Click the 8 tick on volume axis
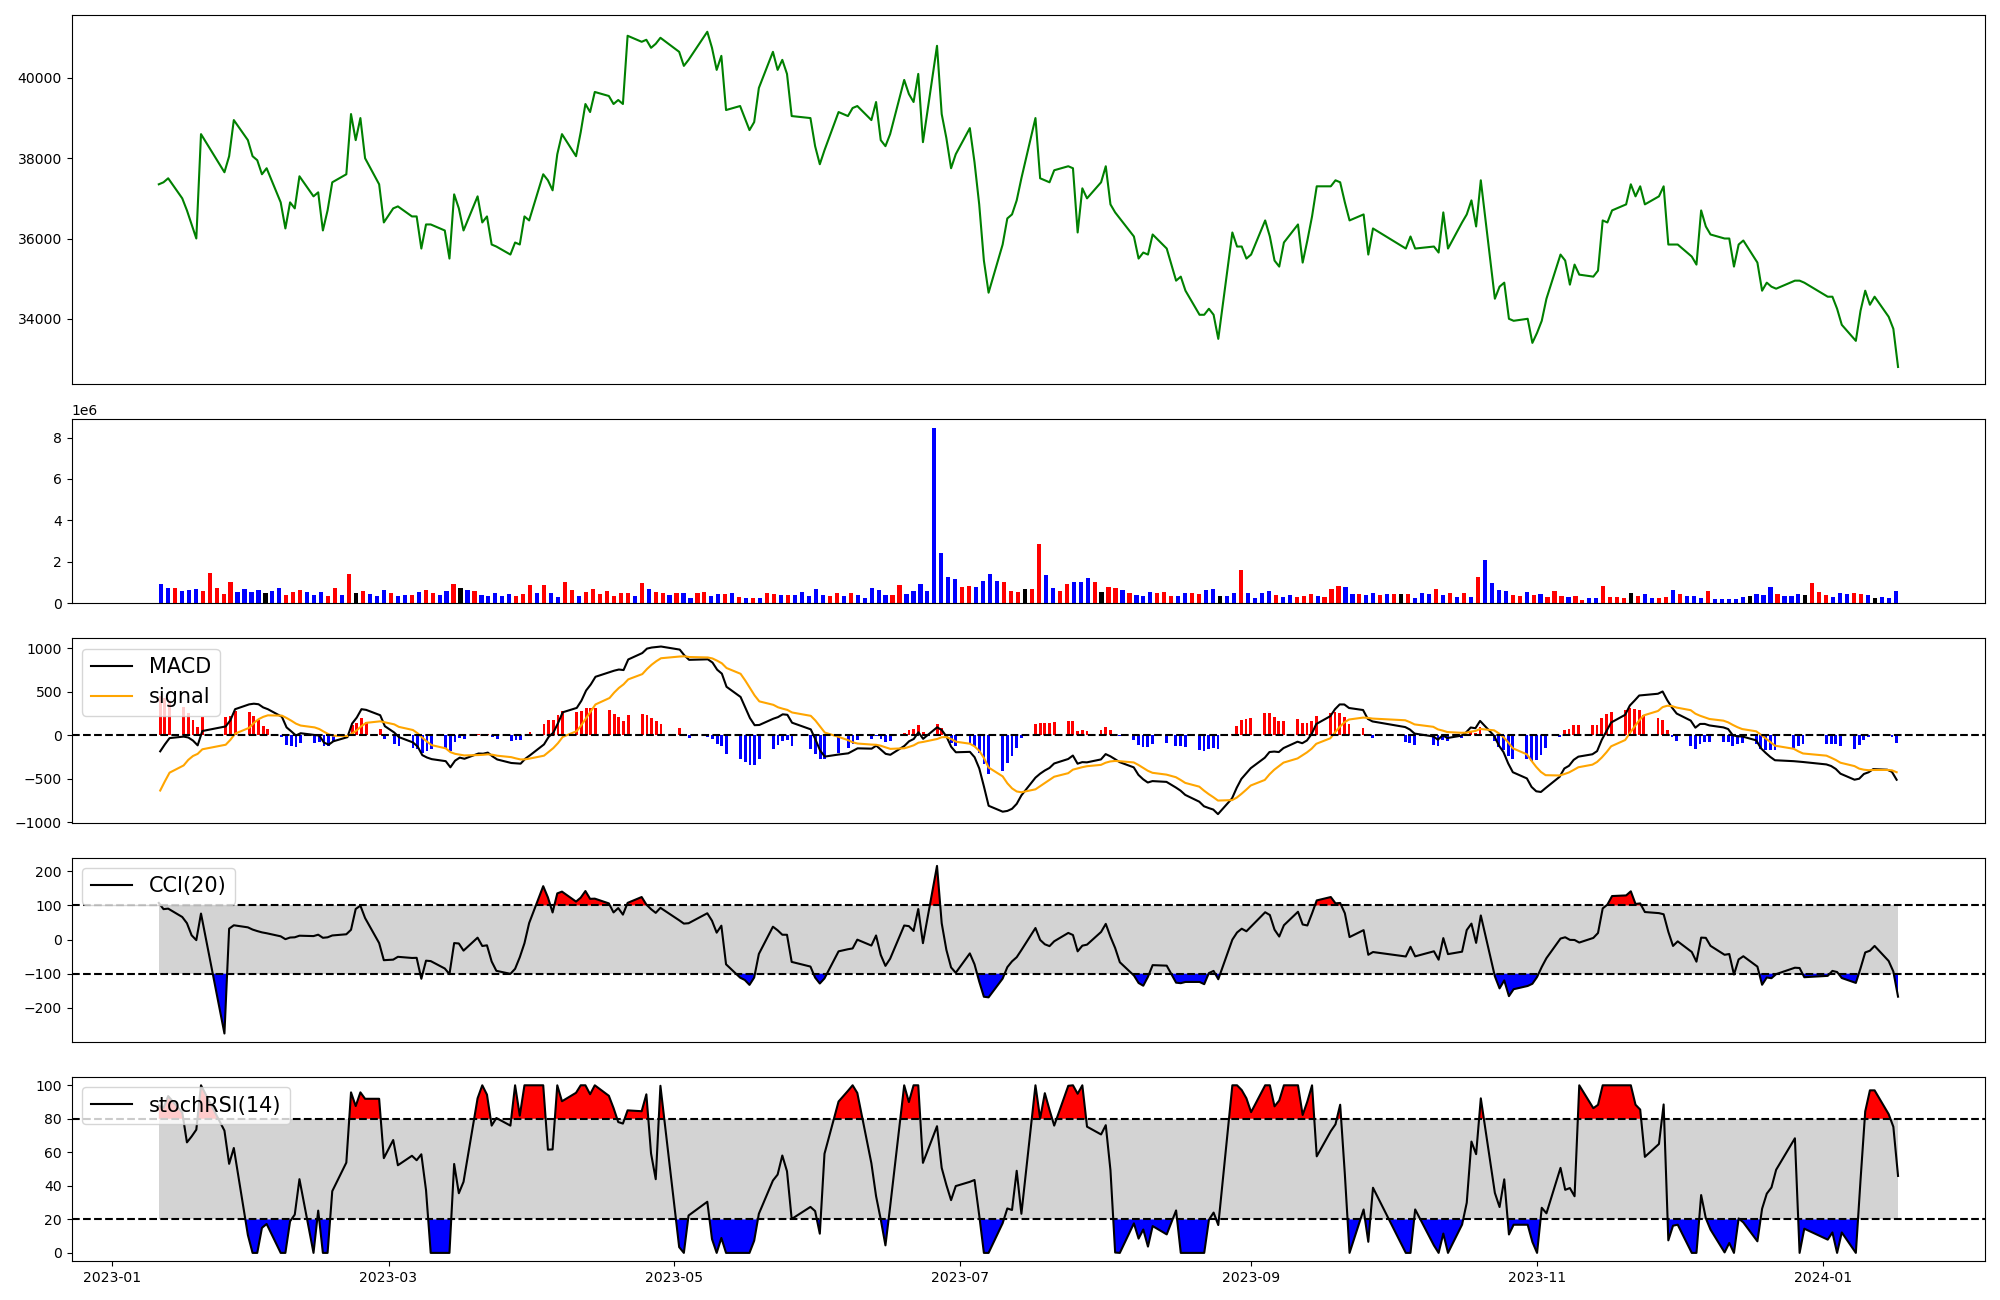This screenshot has width=2000, height=1300. click(x=58, y=438)
